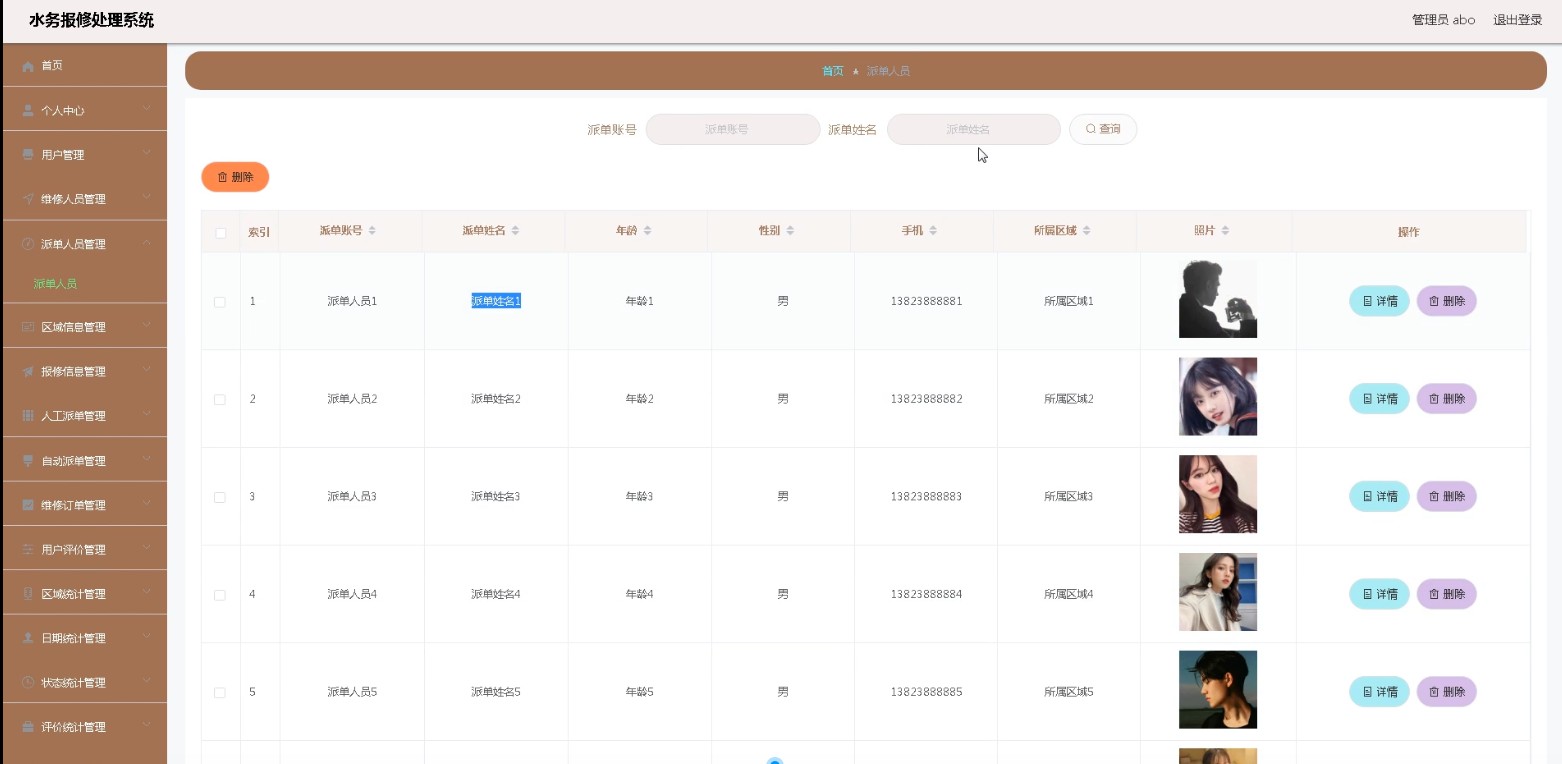The width and height of the screenshot is (1562, 764).
Task: Open the 日期统计管理 menu label
Action: (73, 638)
